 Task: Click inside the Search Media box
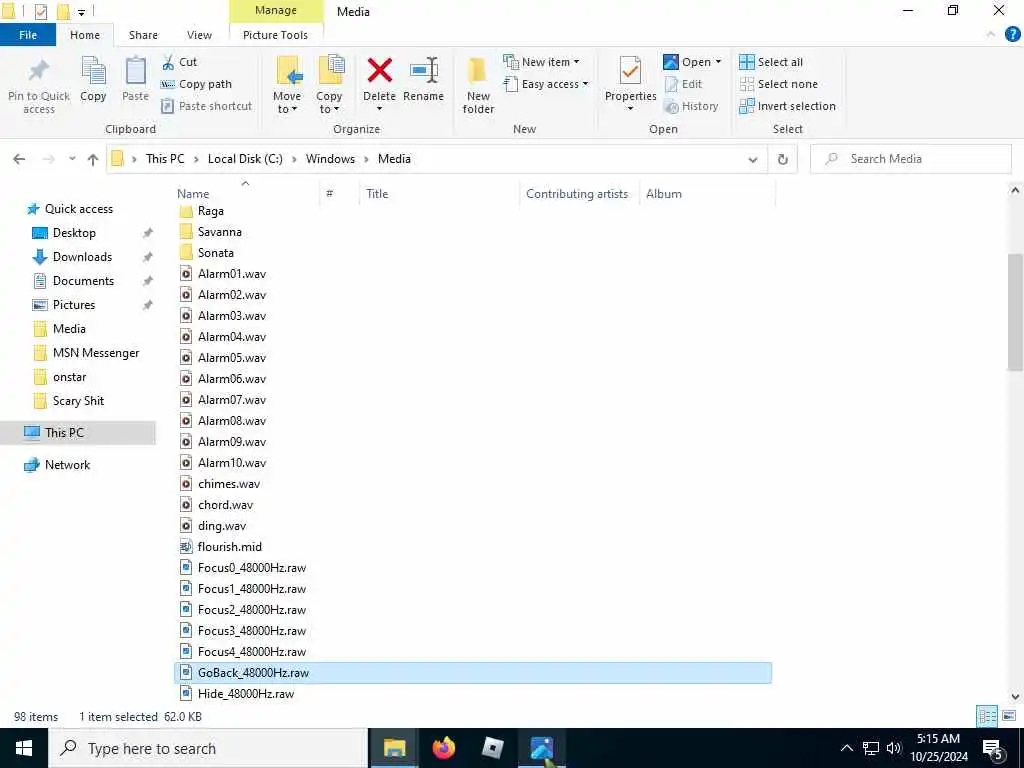point(910,159)
